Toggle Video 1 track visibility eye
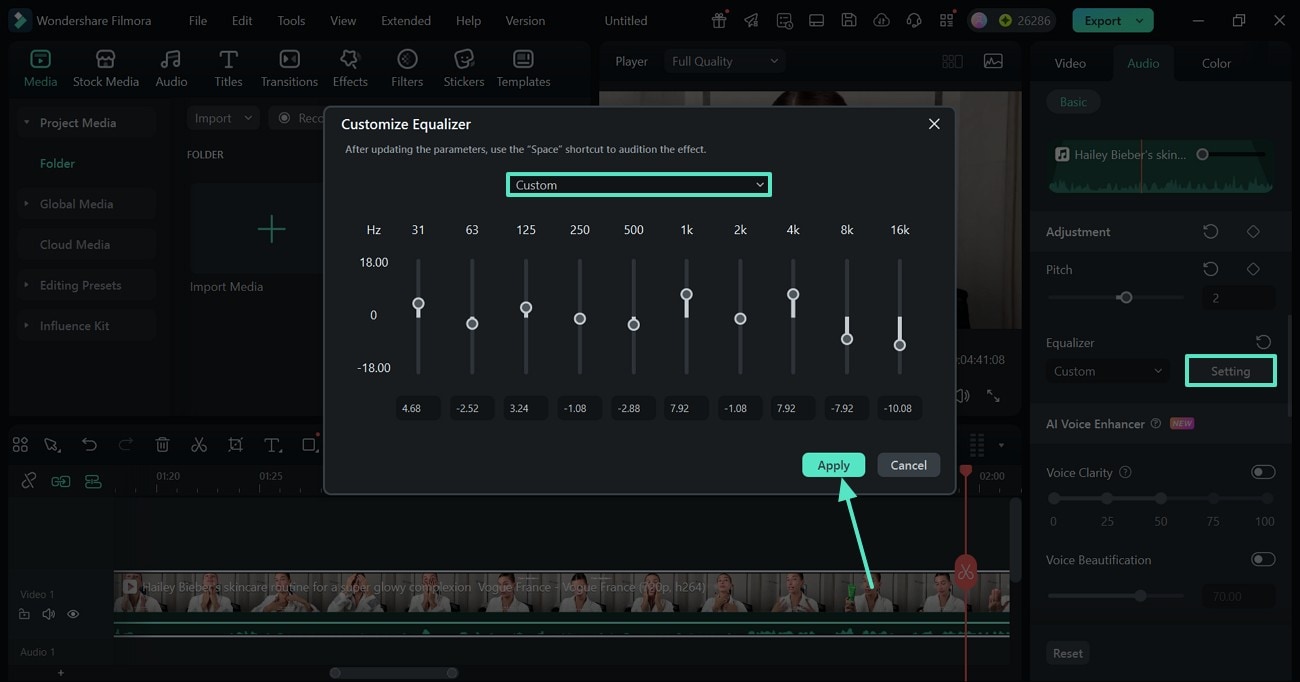This screenshot has height=682, width=1300. 73,614
